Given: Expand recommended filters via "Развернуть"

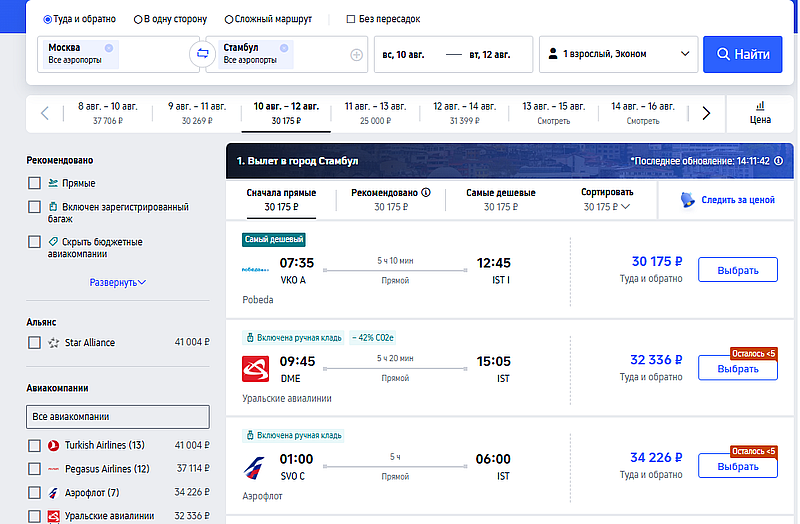Looking at the screenshot, I should click(x=117, y=282).
